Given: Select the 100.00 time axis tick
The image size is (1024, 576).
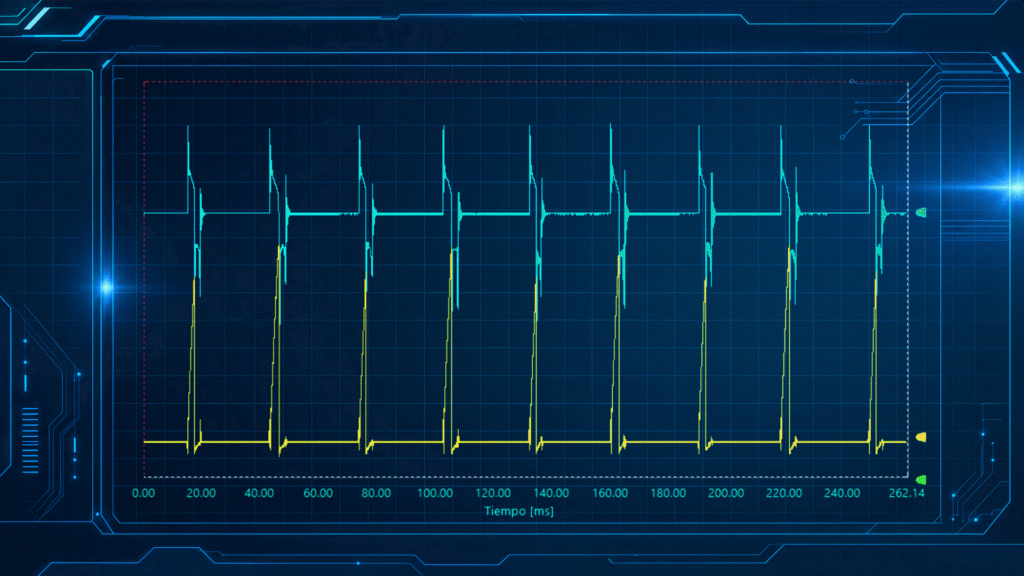Looking at the screenshot, I should pos(435,493).
